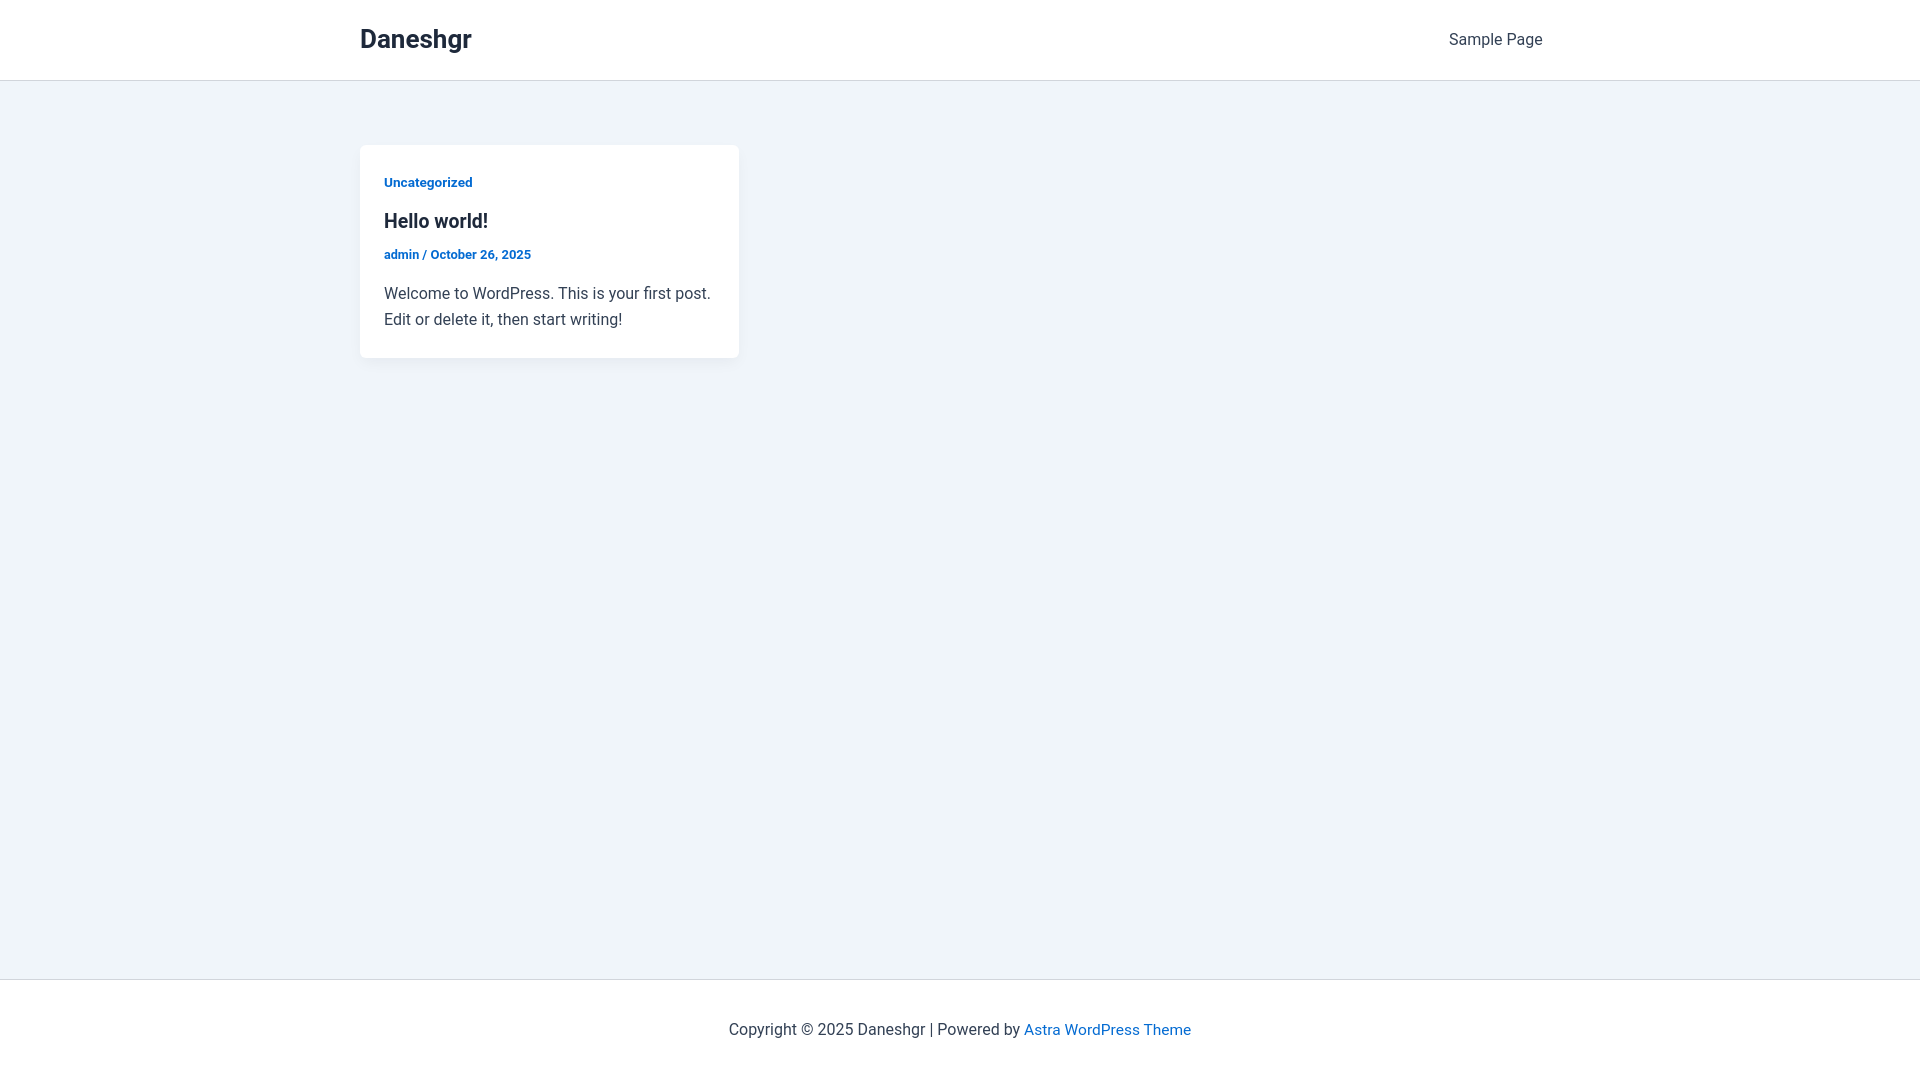Viewport: 1920px width, 1080px height.
Task: Click the 'start writing!' text in the excerpt
Action: [577, 320]
